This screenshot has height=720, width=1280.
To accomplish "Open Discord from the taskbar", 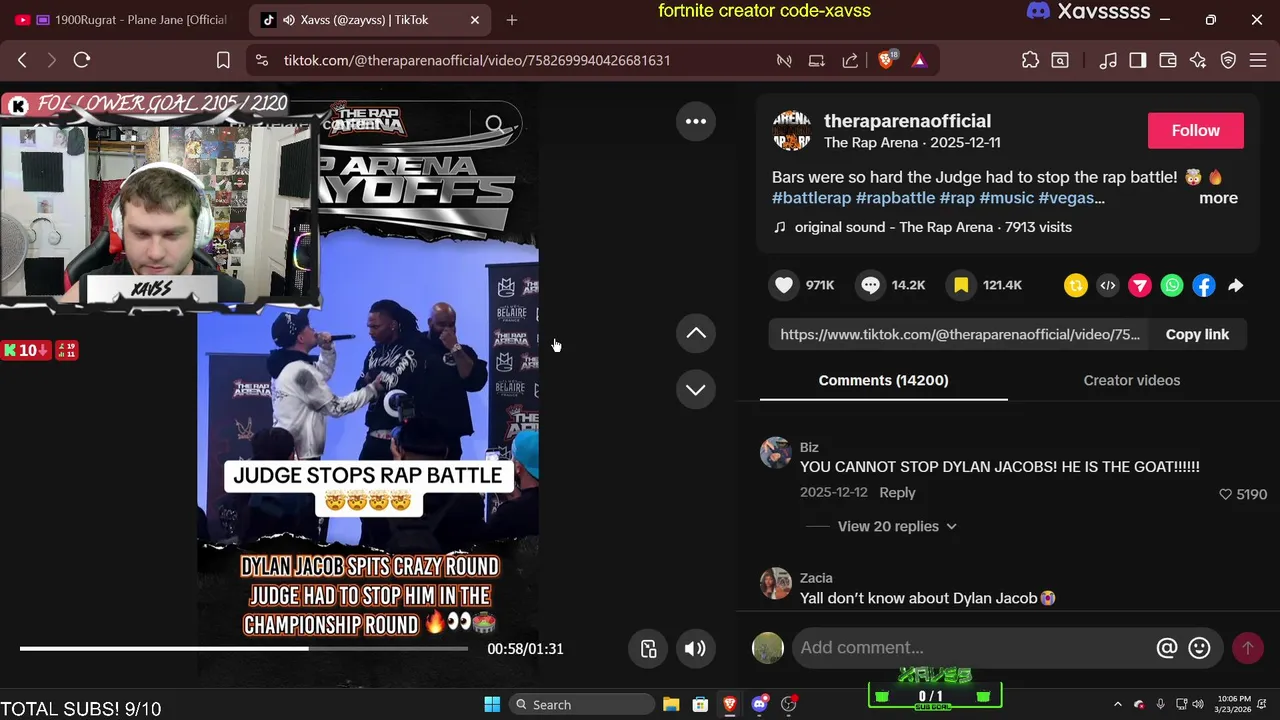I will point(759,704).
